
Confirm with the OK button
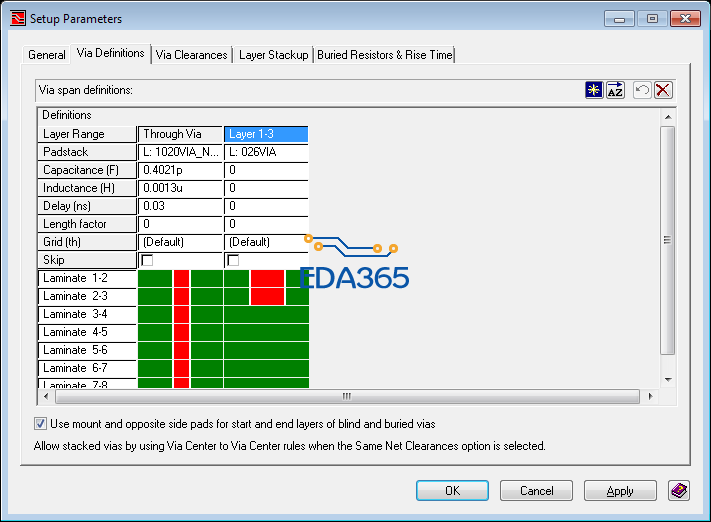[452, 491]
